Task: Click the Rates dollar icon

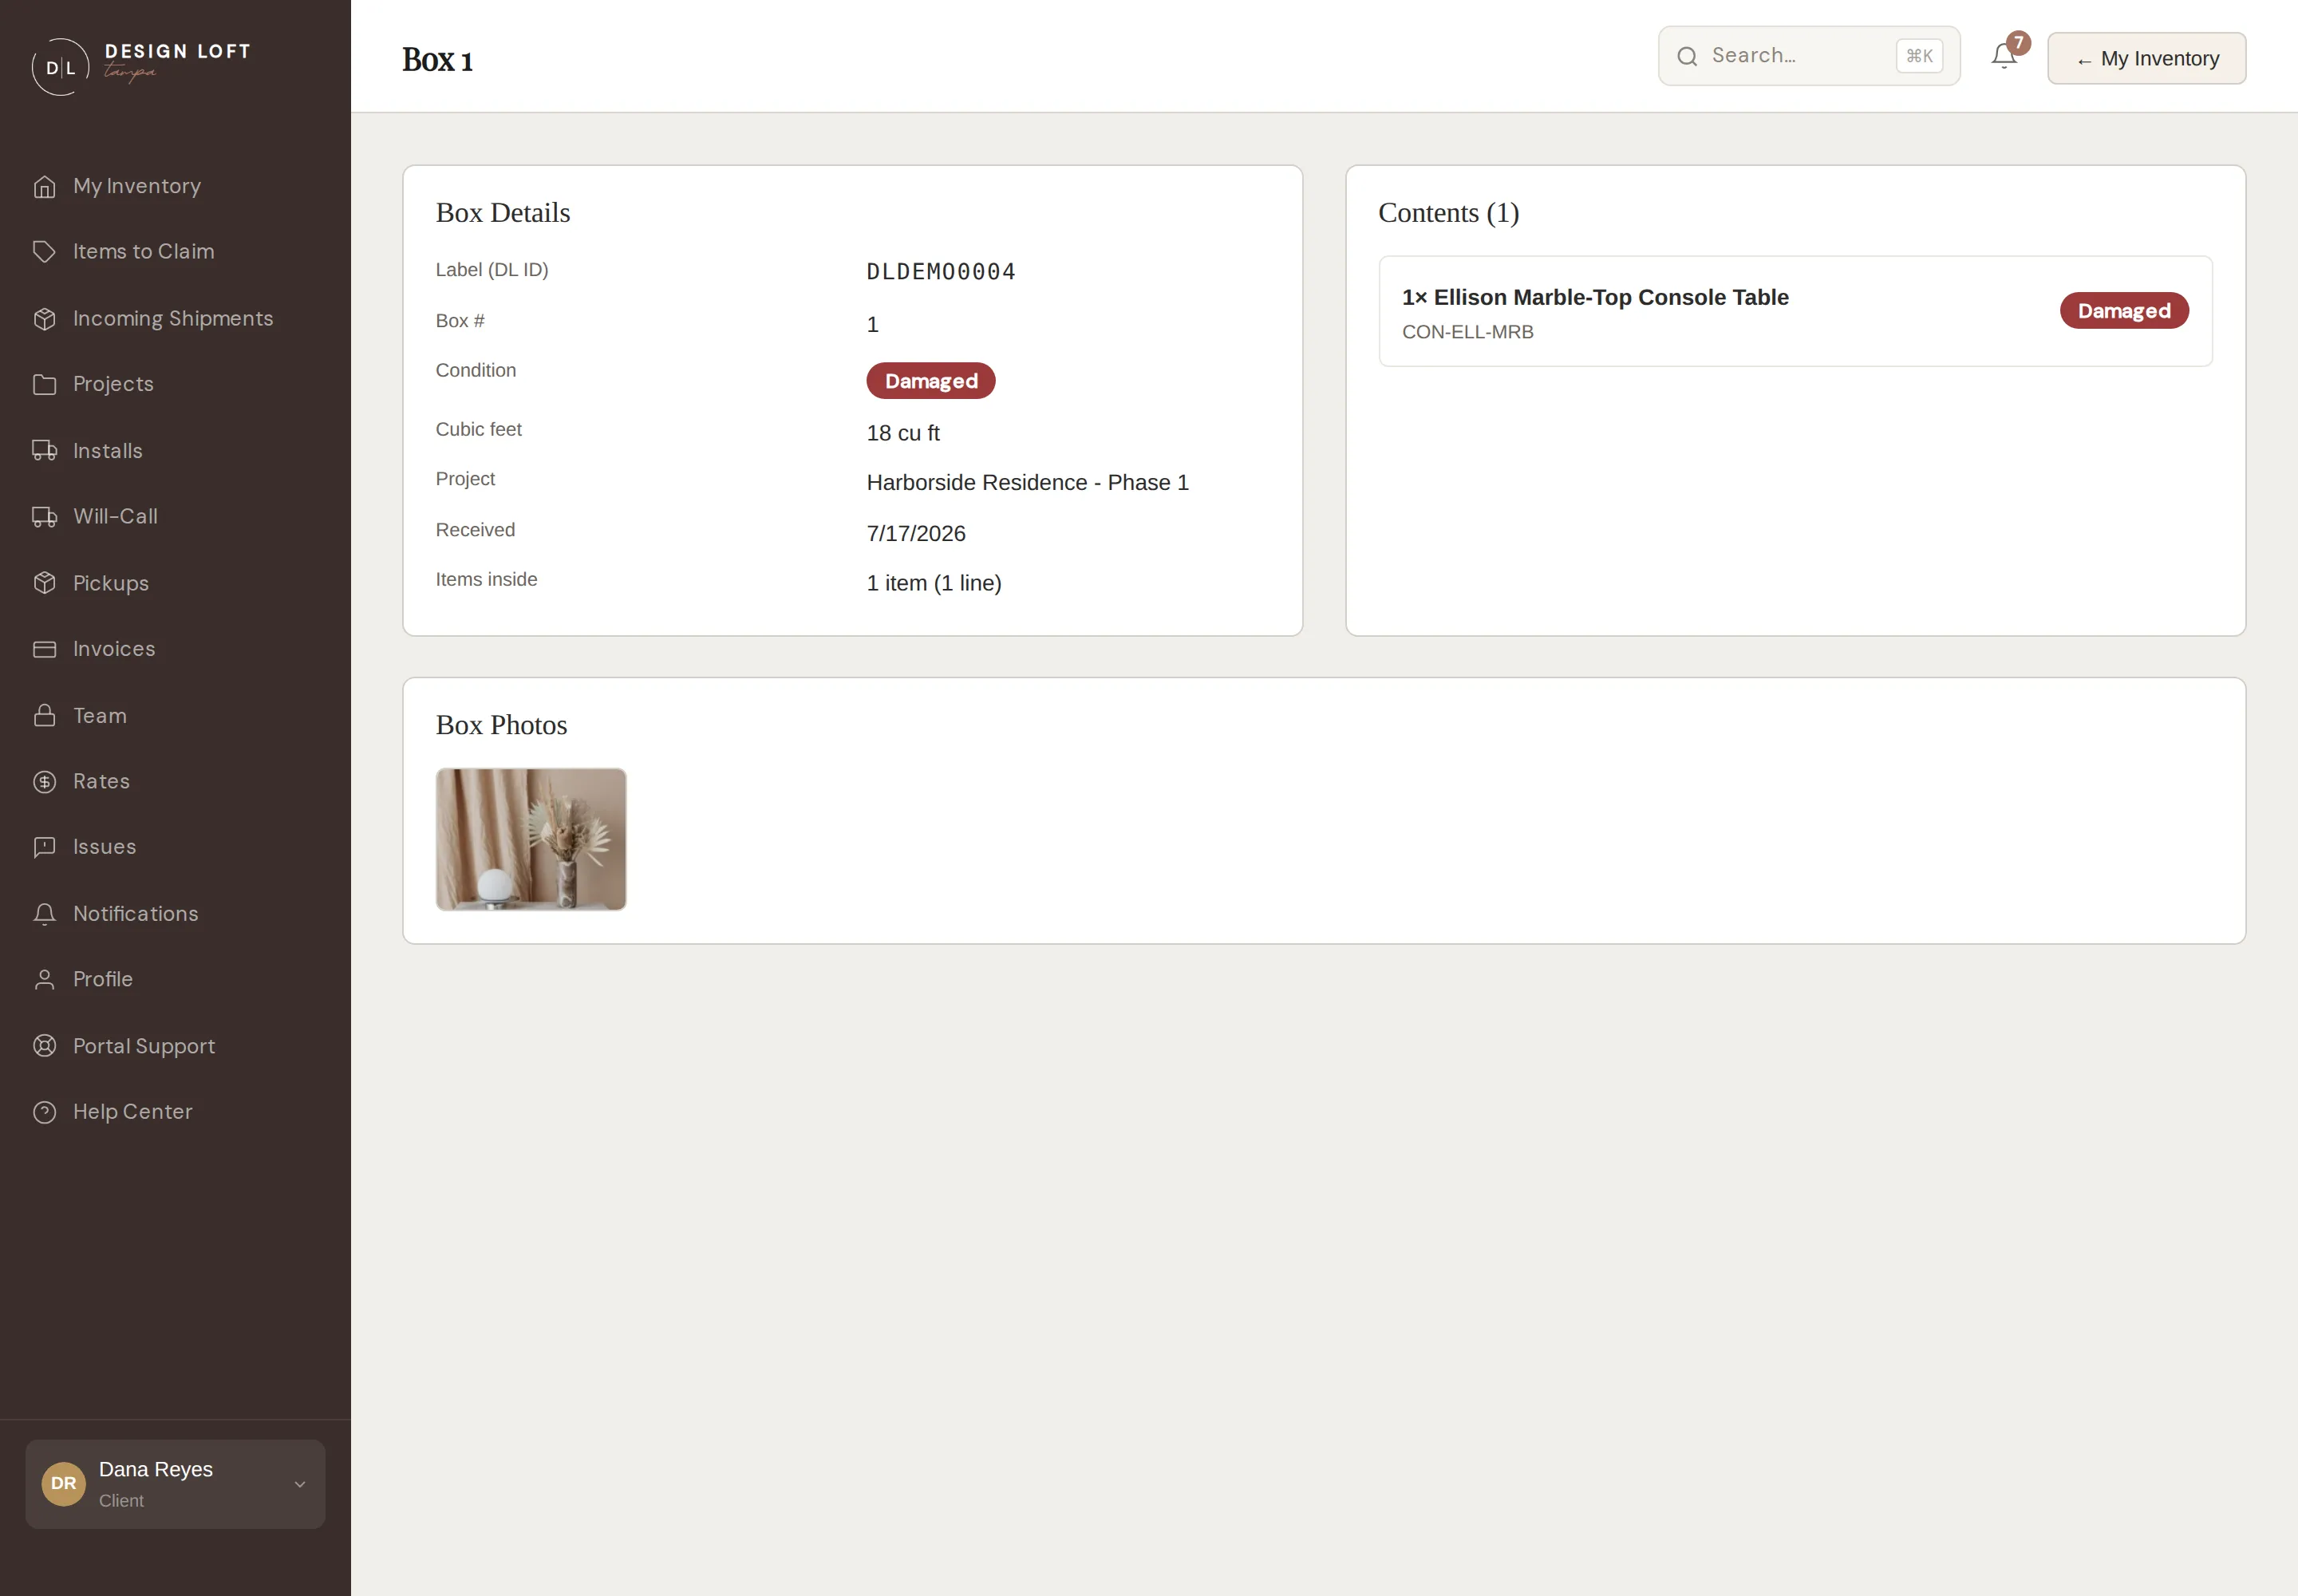Action: [44, 781]
